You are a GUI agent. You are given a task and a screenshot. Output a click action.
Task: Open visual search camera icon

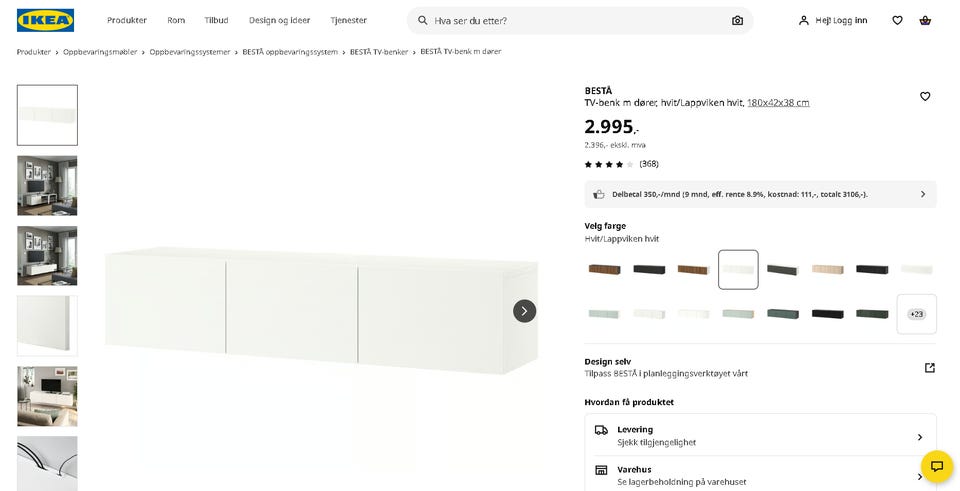[x=737, y=21]
